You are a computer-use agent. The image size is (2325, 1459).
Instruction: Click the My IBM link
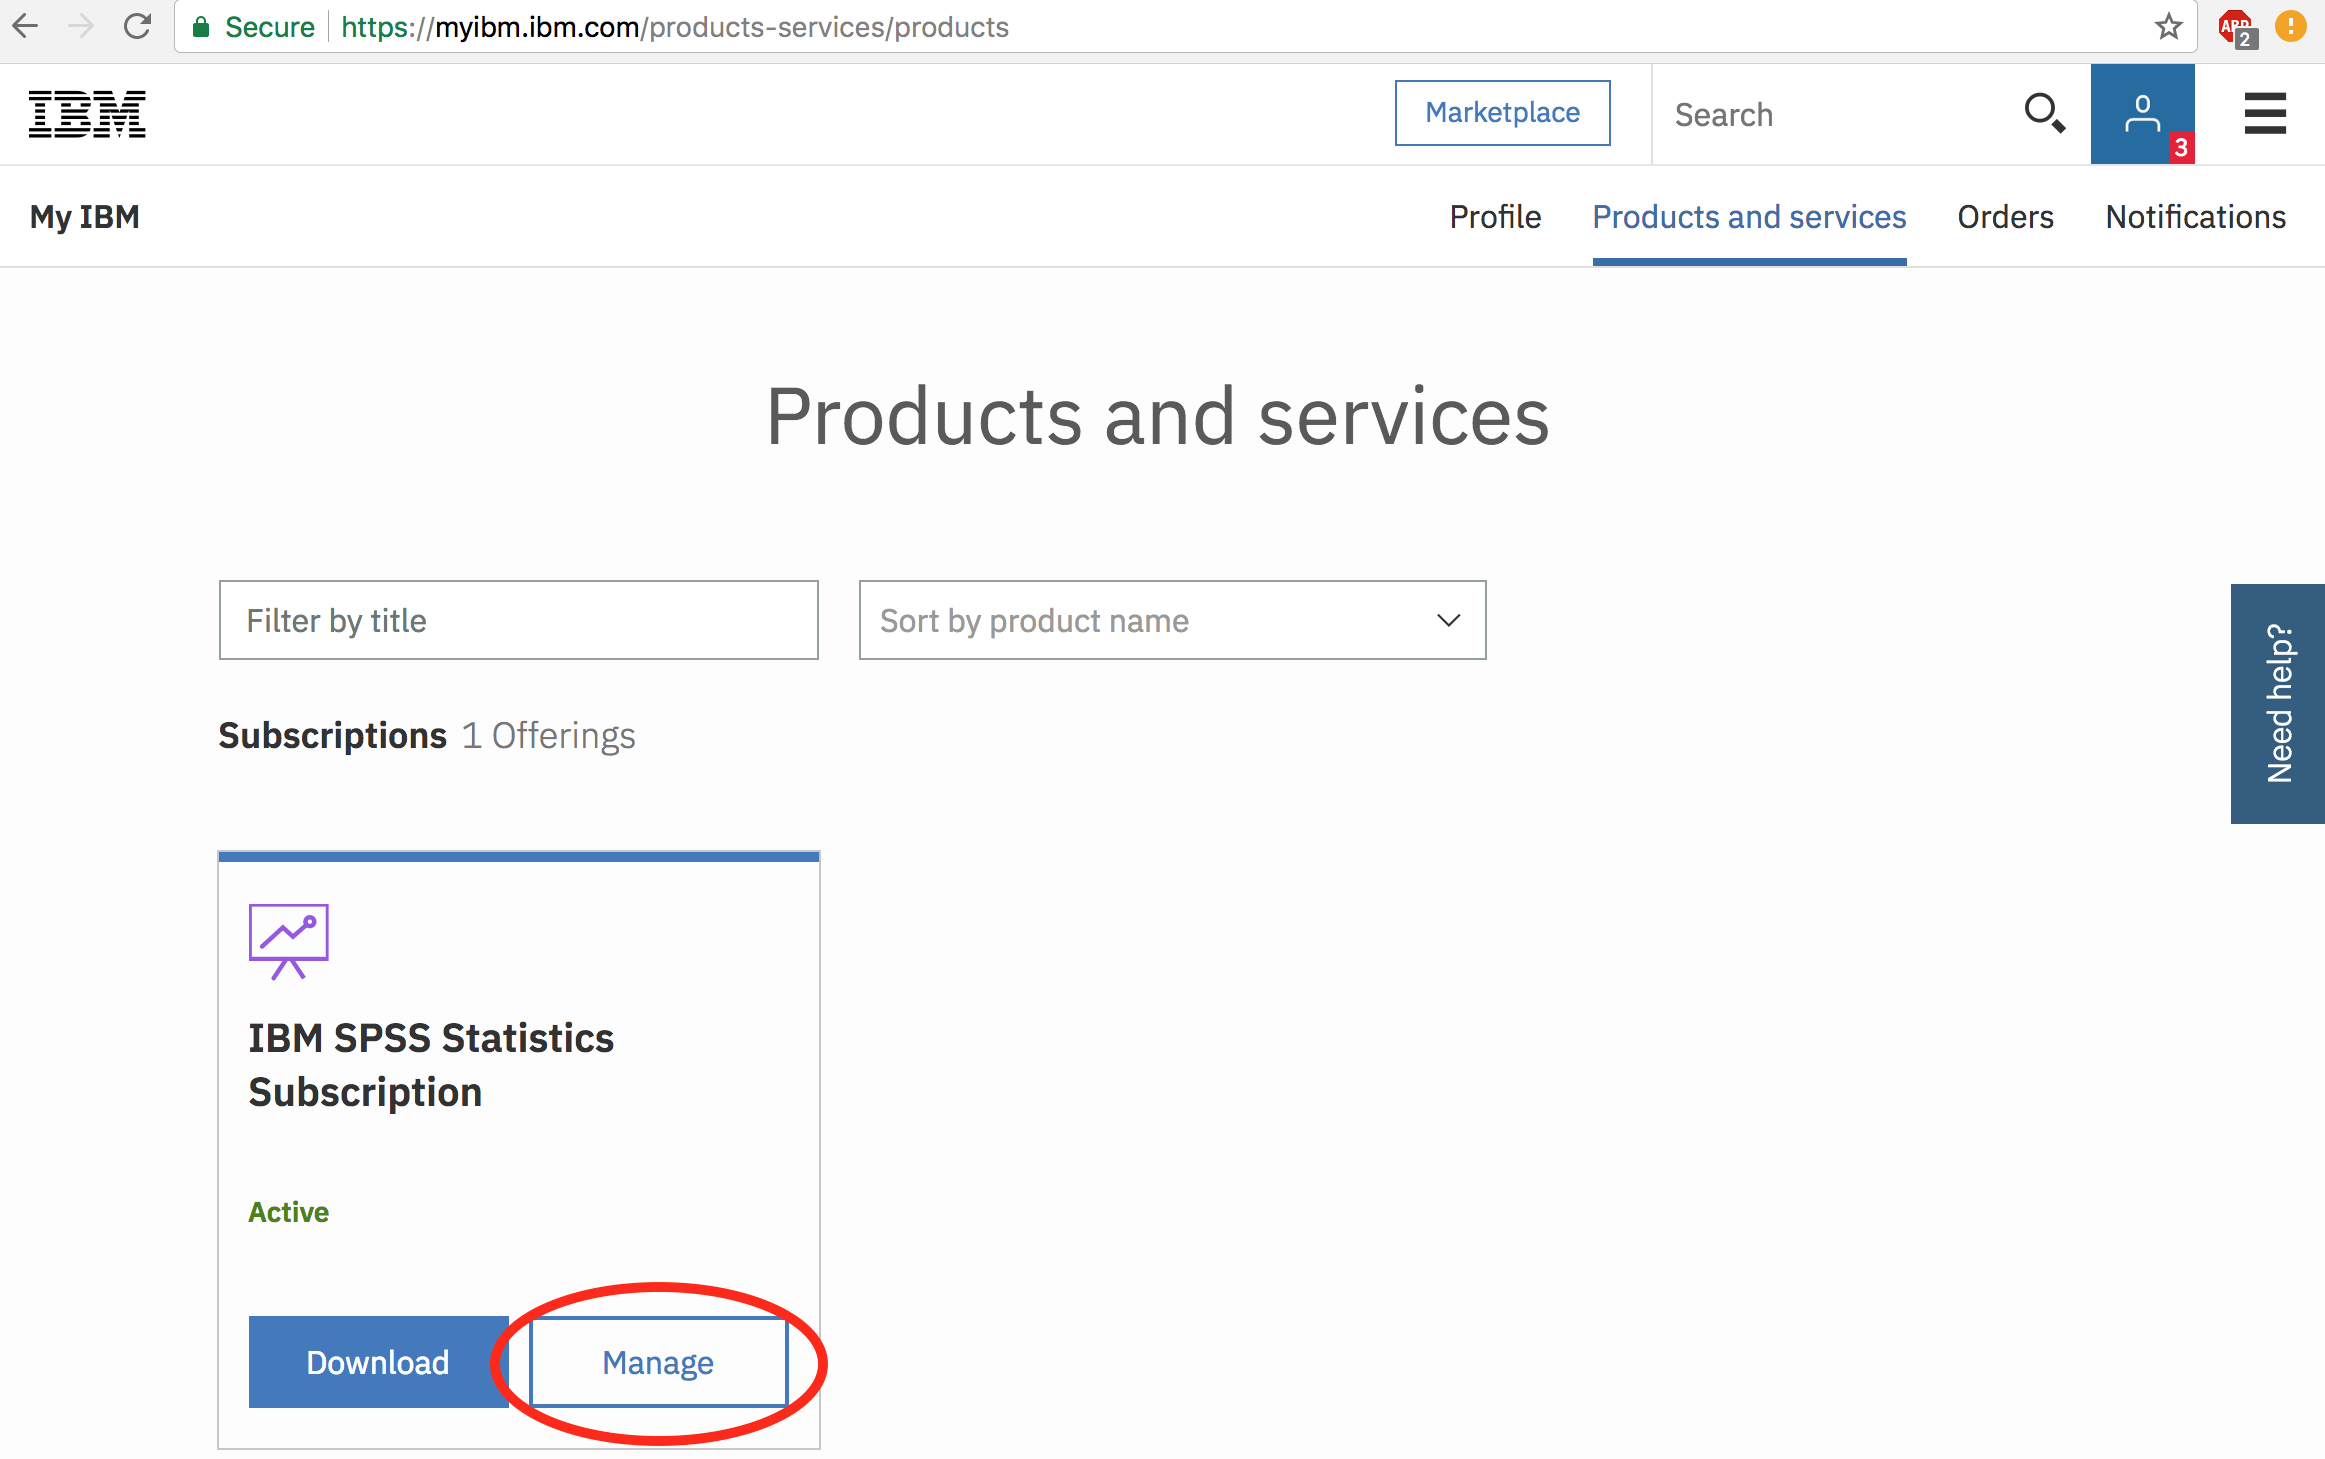(85, 217)
